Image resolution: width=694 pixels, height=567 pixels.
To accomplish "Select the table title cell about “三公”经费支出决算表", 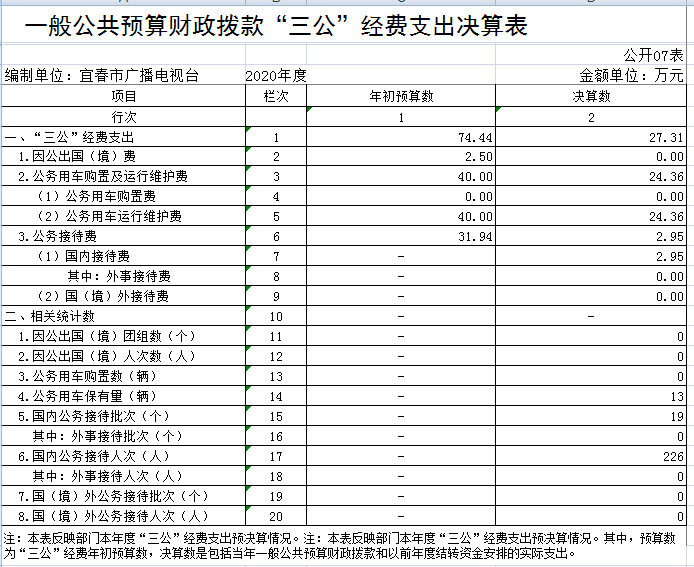I will 276,25.
